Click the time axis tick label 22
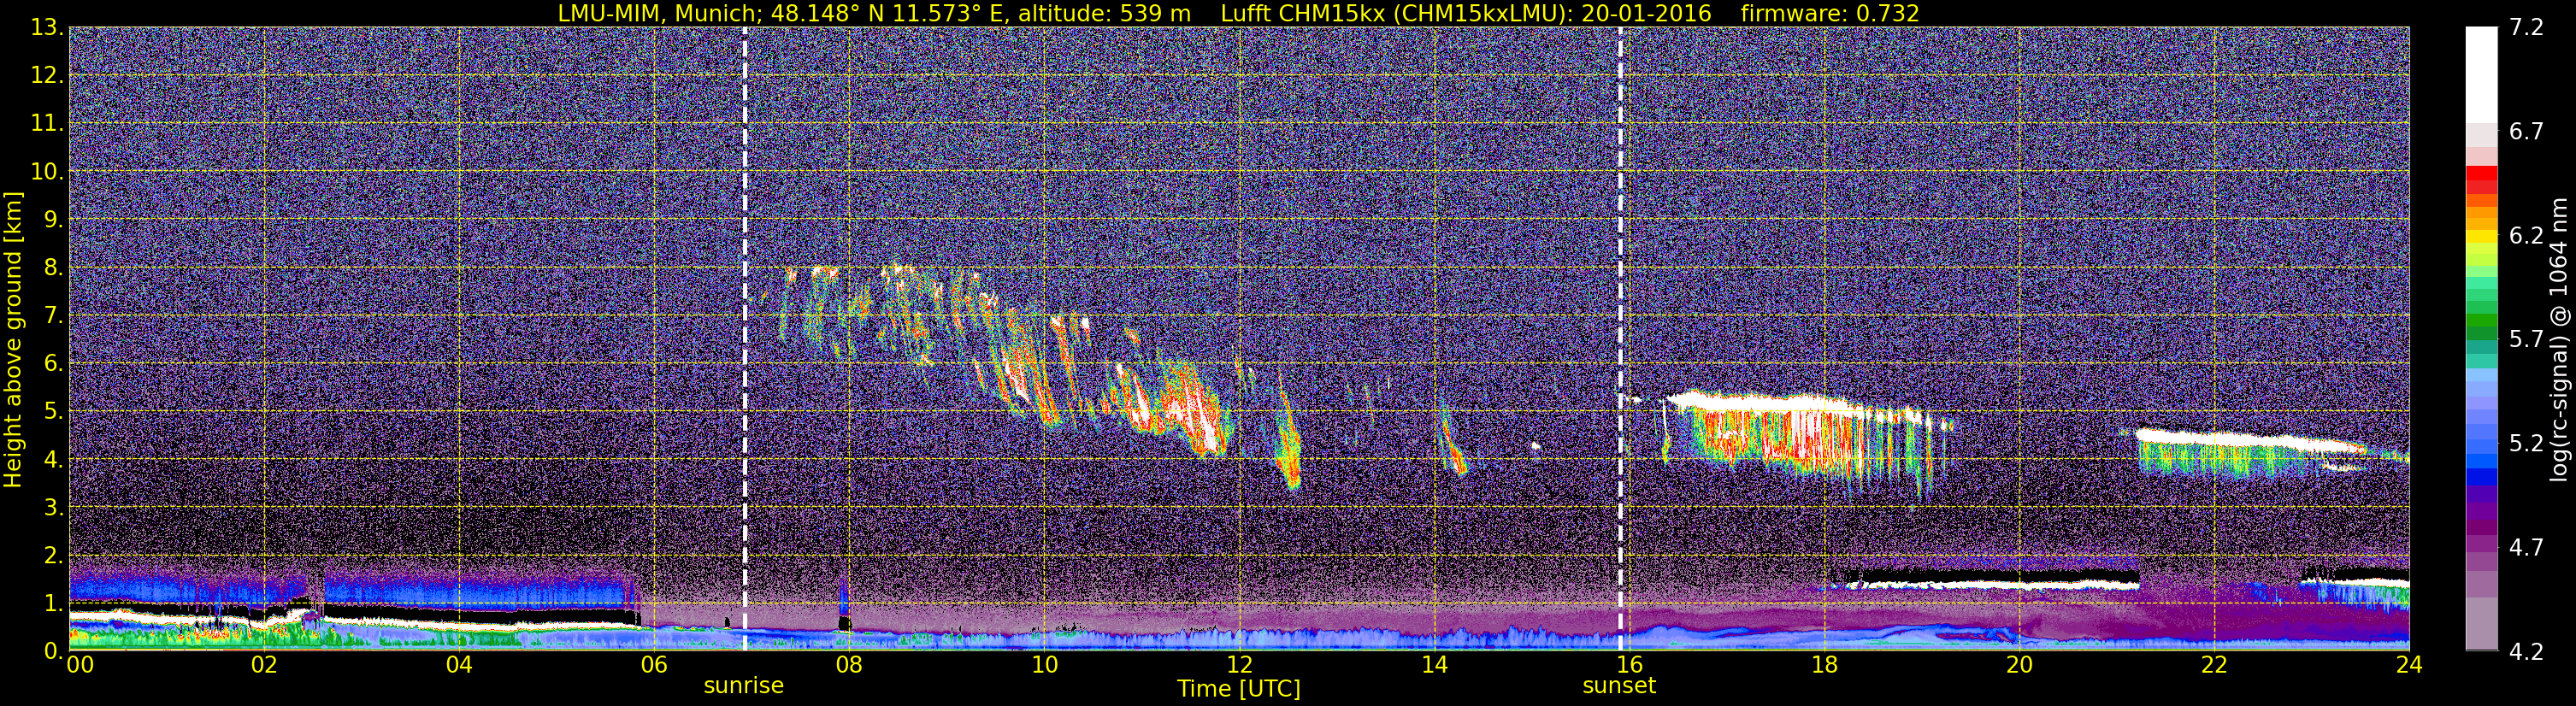 (2214, 666)
